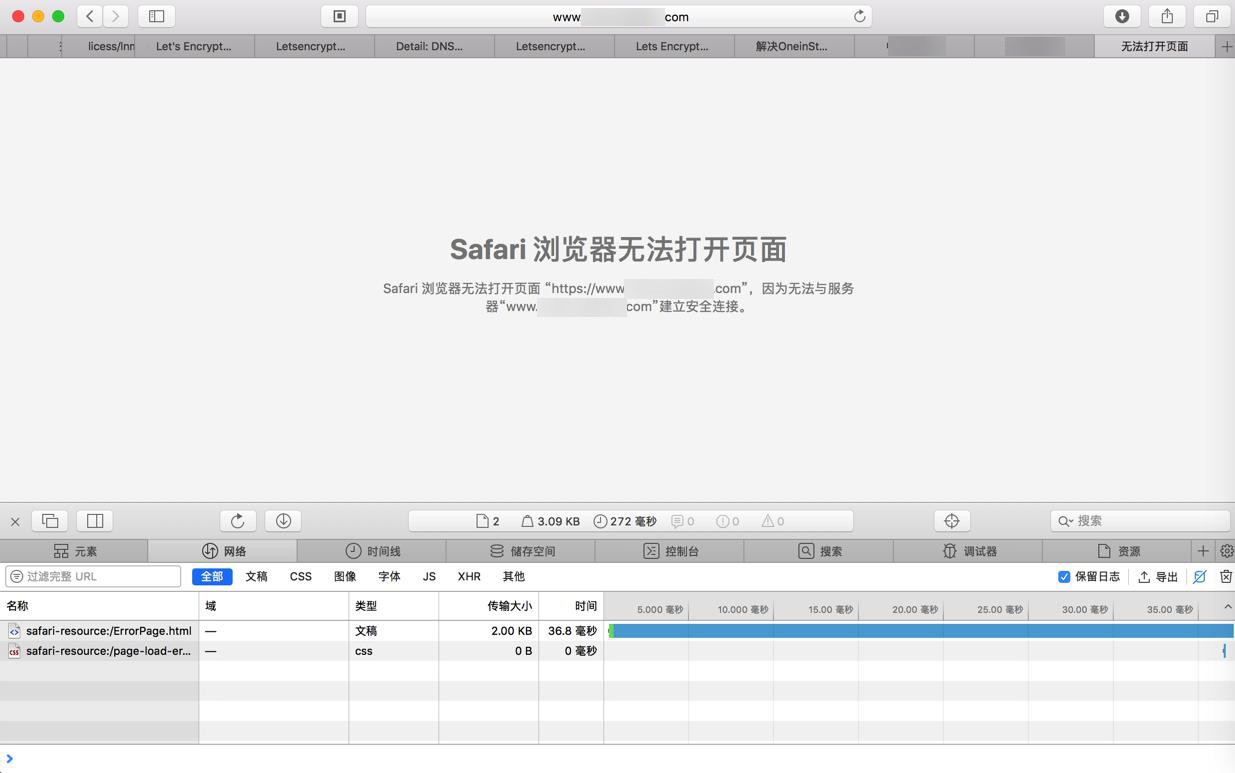The height and width of the screenshot is (773, 1235).
Task: Filter network by 其他 other
Action: click(513, 577)
